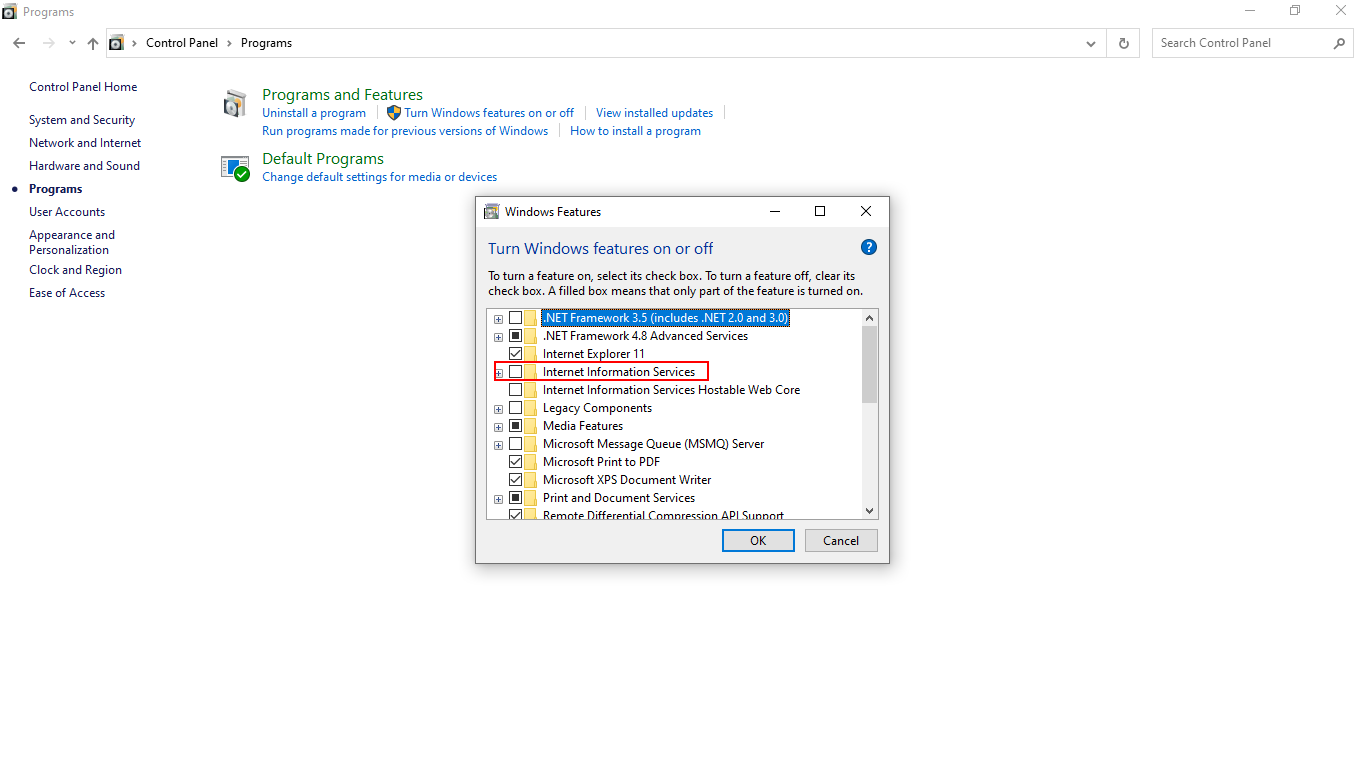Open the address bar history dropdown

(1091, 43)
